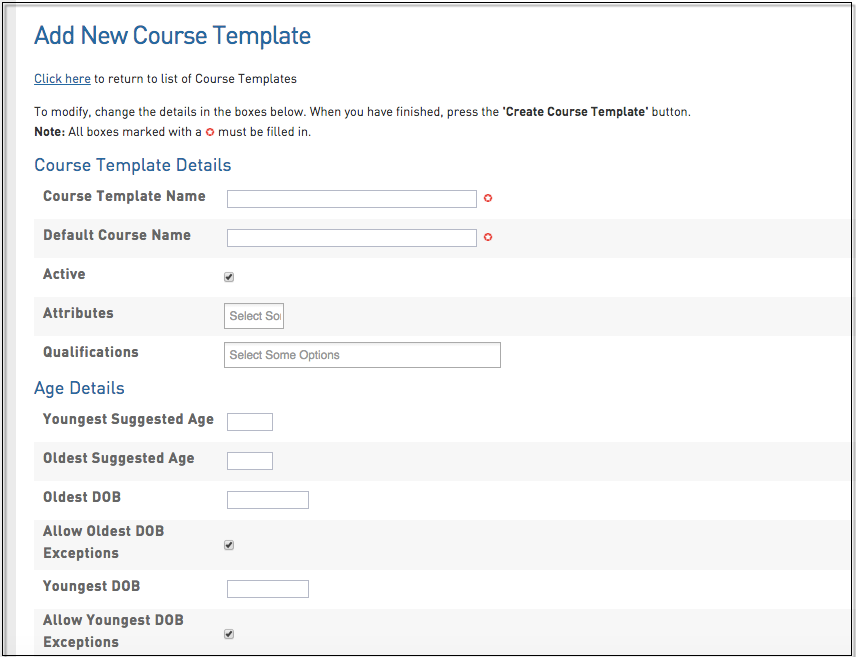Viewport: 856px width, 657px height.
Task: Click the 'Youngest Suggested Age' label
Action: pyautogui.click(x=128, y=419)
